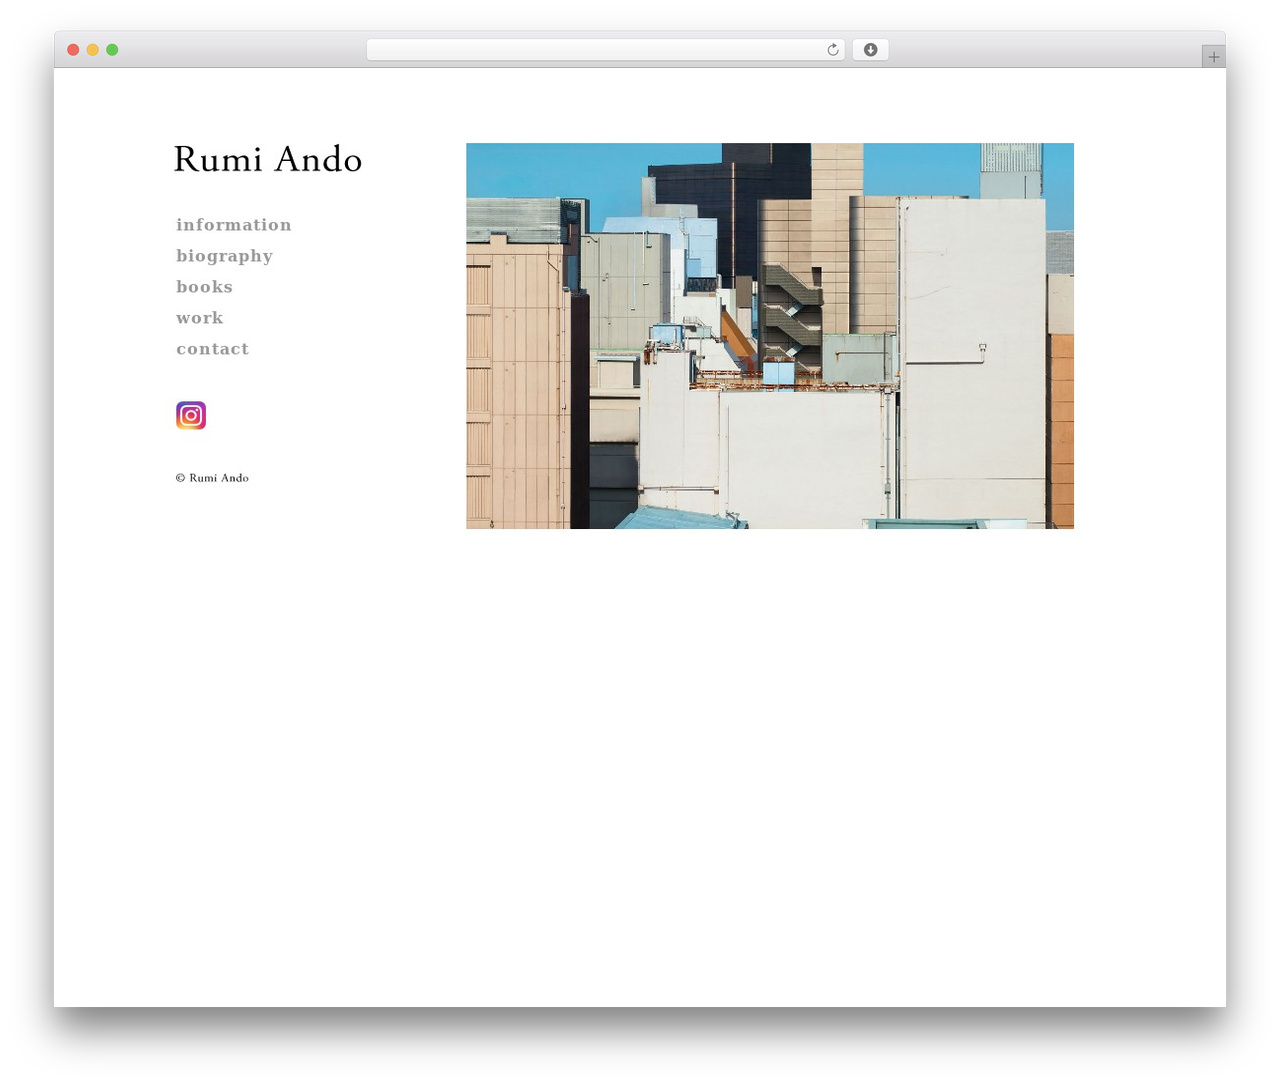This screenshot has height=1084, width=1280.
Task: Go to the books page
Action: [x=204, y=287]
